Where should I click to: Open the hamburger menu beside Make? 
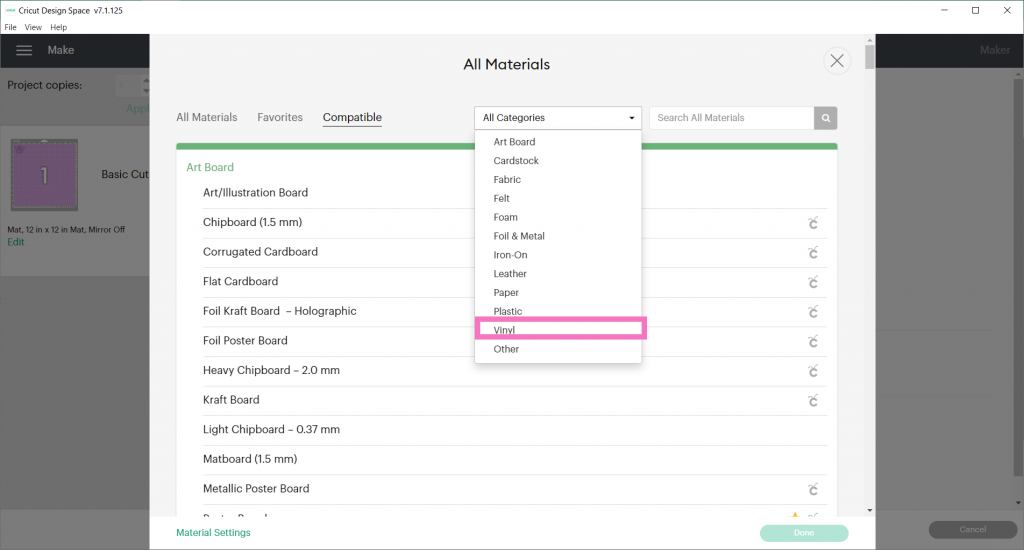tap(24, 50)
